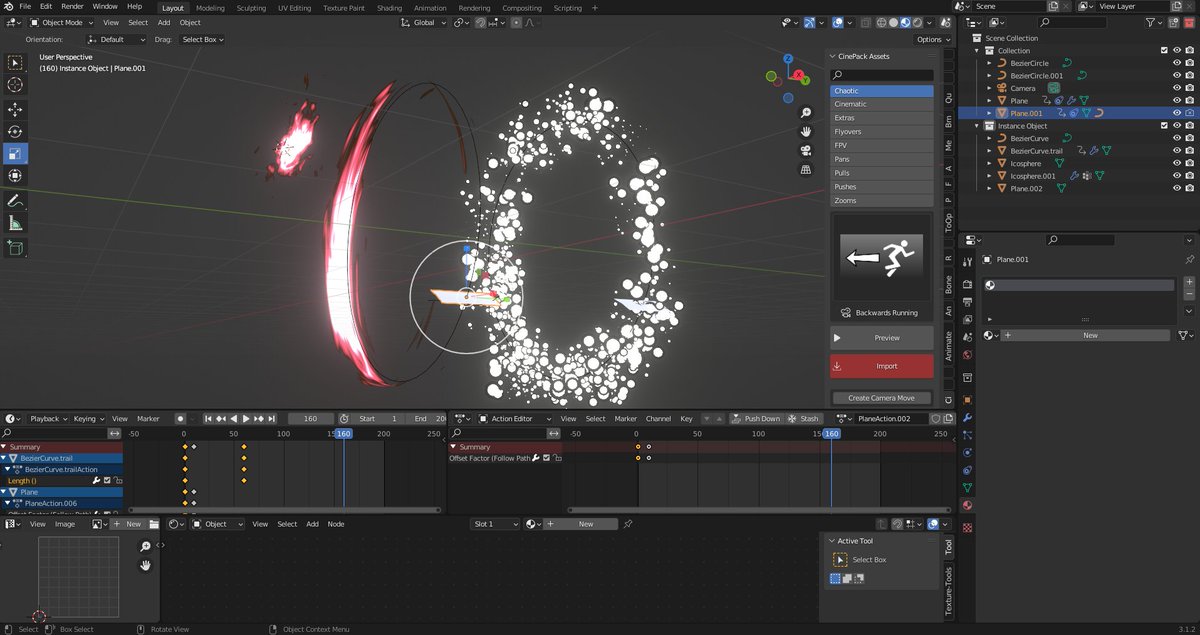Hide Camera object in the viewport

point(1177,88)
